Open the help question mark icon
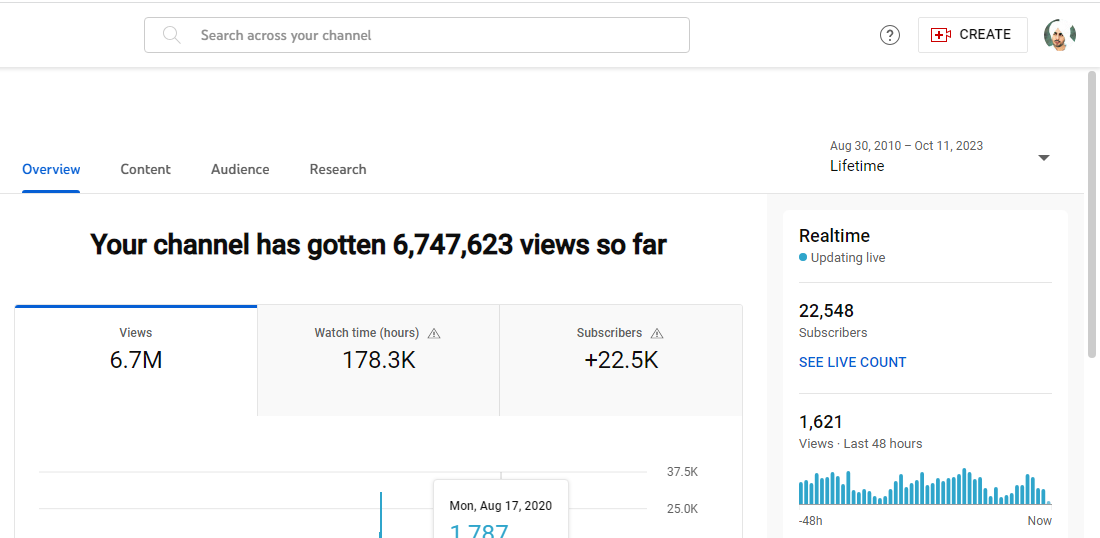The height and width of the screenshot is (538, 1100). click(890, 35)
